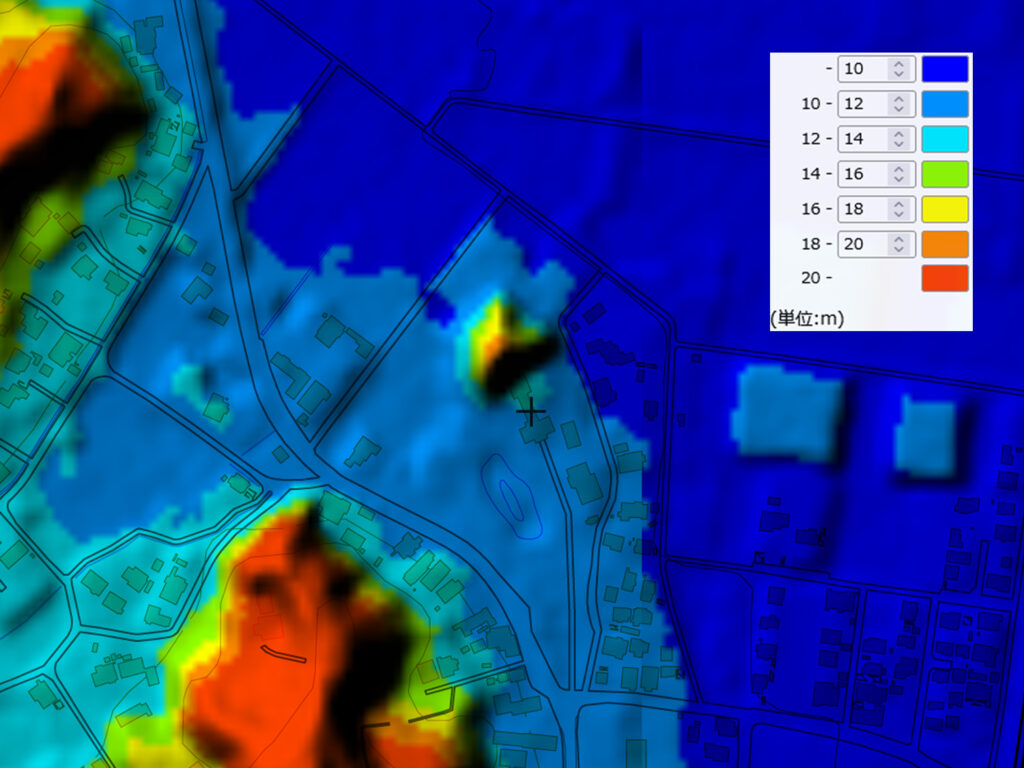Open the light blue 10-12 m color swatch
Screen dimensions: 1024x768
(945, 104)
